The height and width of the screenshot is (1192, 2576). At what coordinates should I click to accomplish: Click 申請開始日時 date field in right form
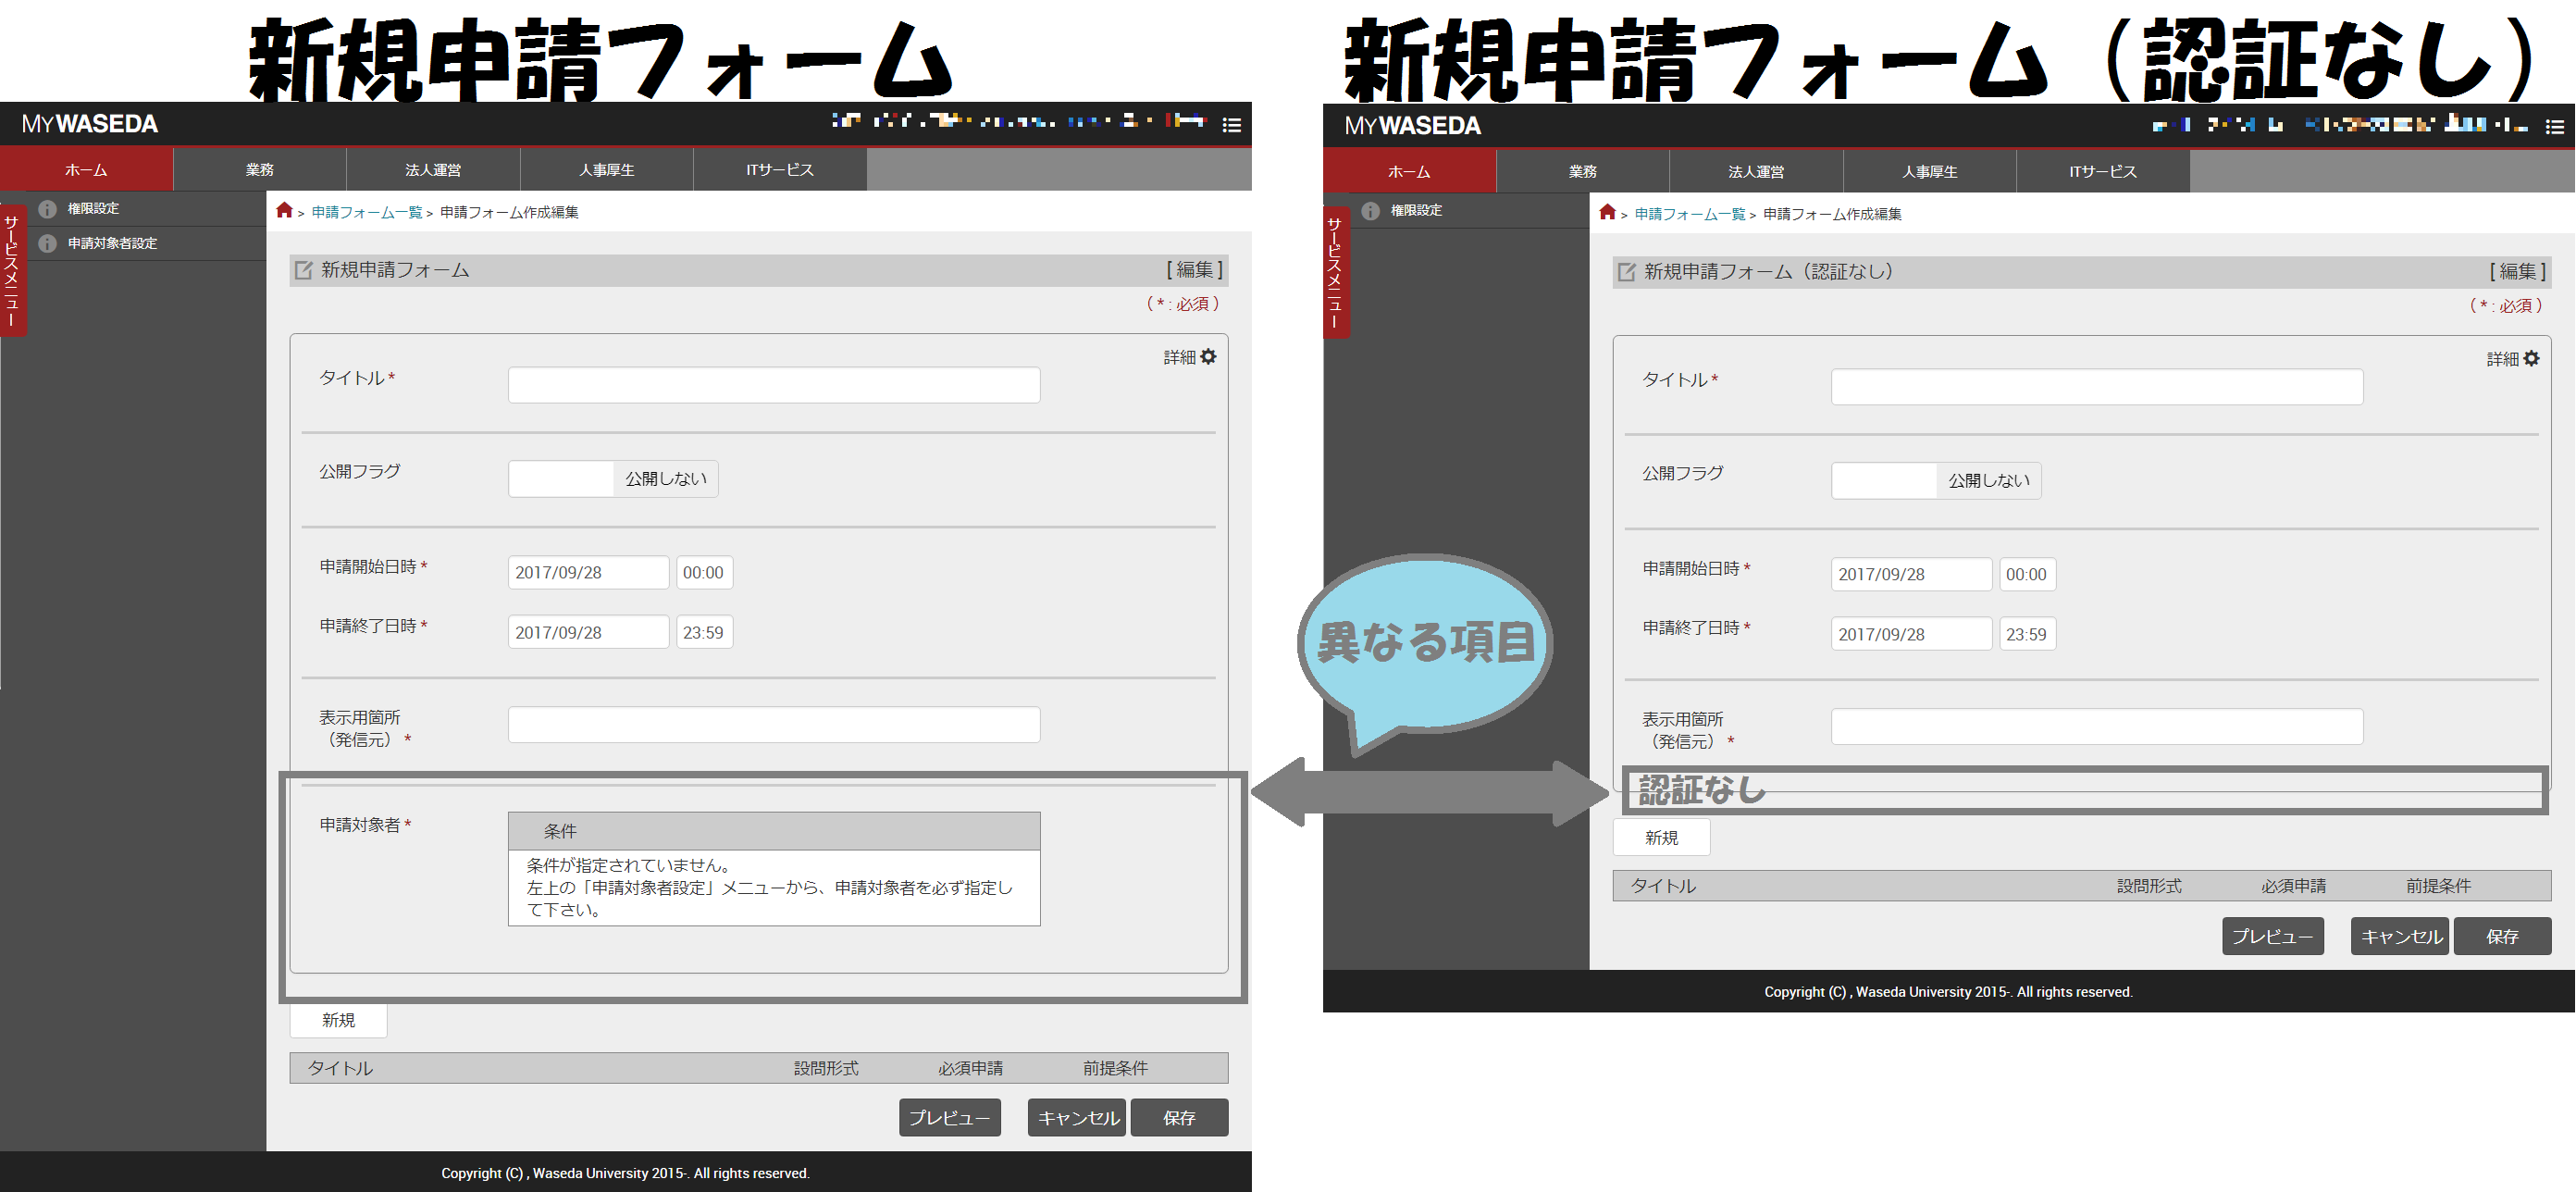coord(1911,575)
